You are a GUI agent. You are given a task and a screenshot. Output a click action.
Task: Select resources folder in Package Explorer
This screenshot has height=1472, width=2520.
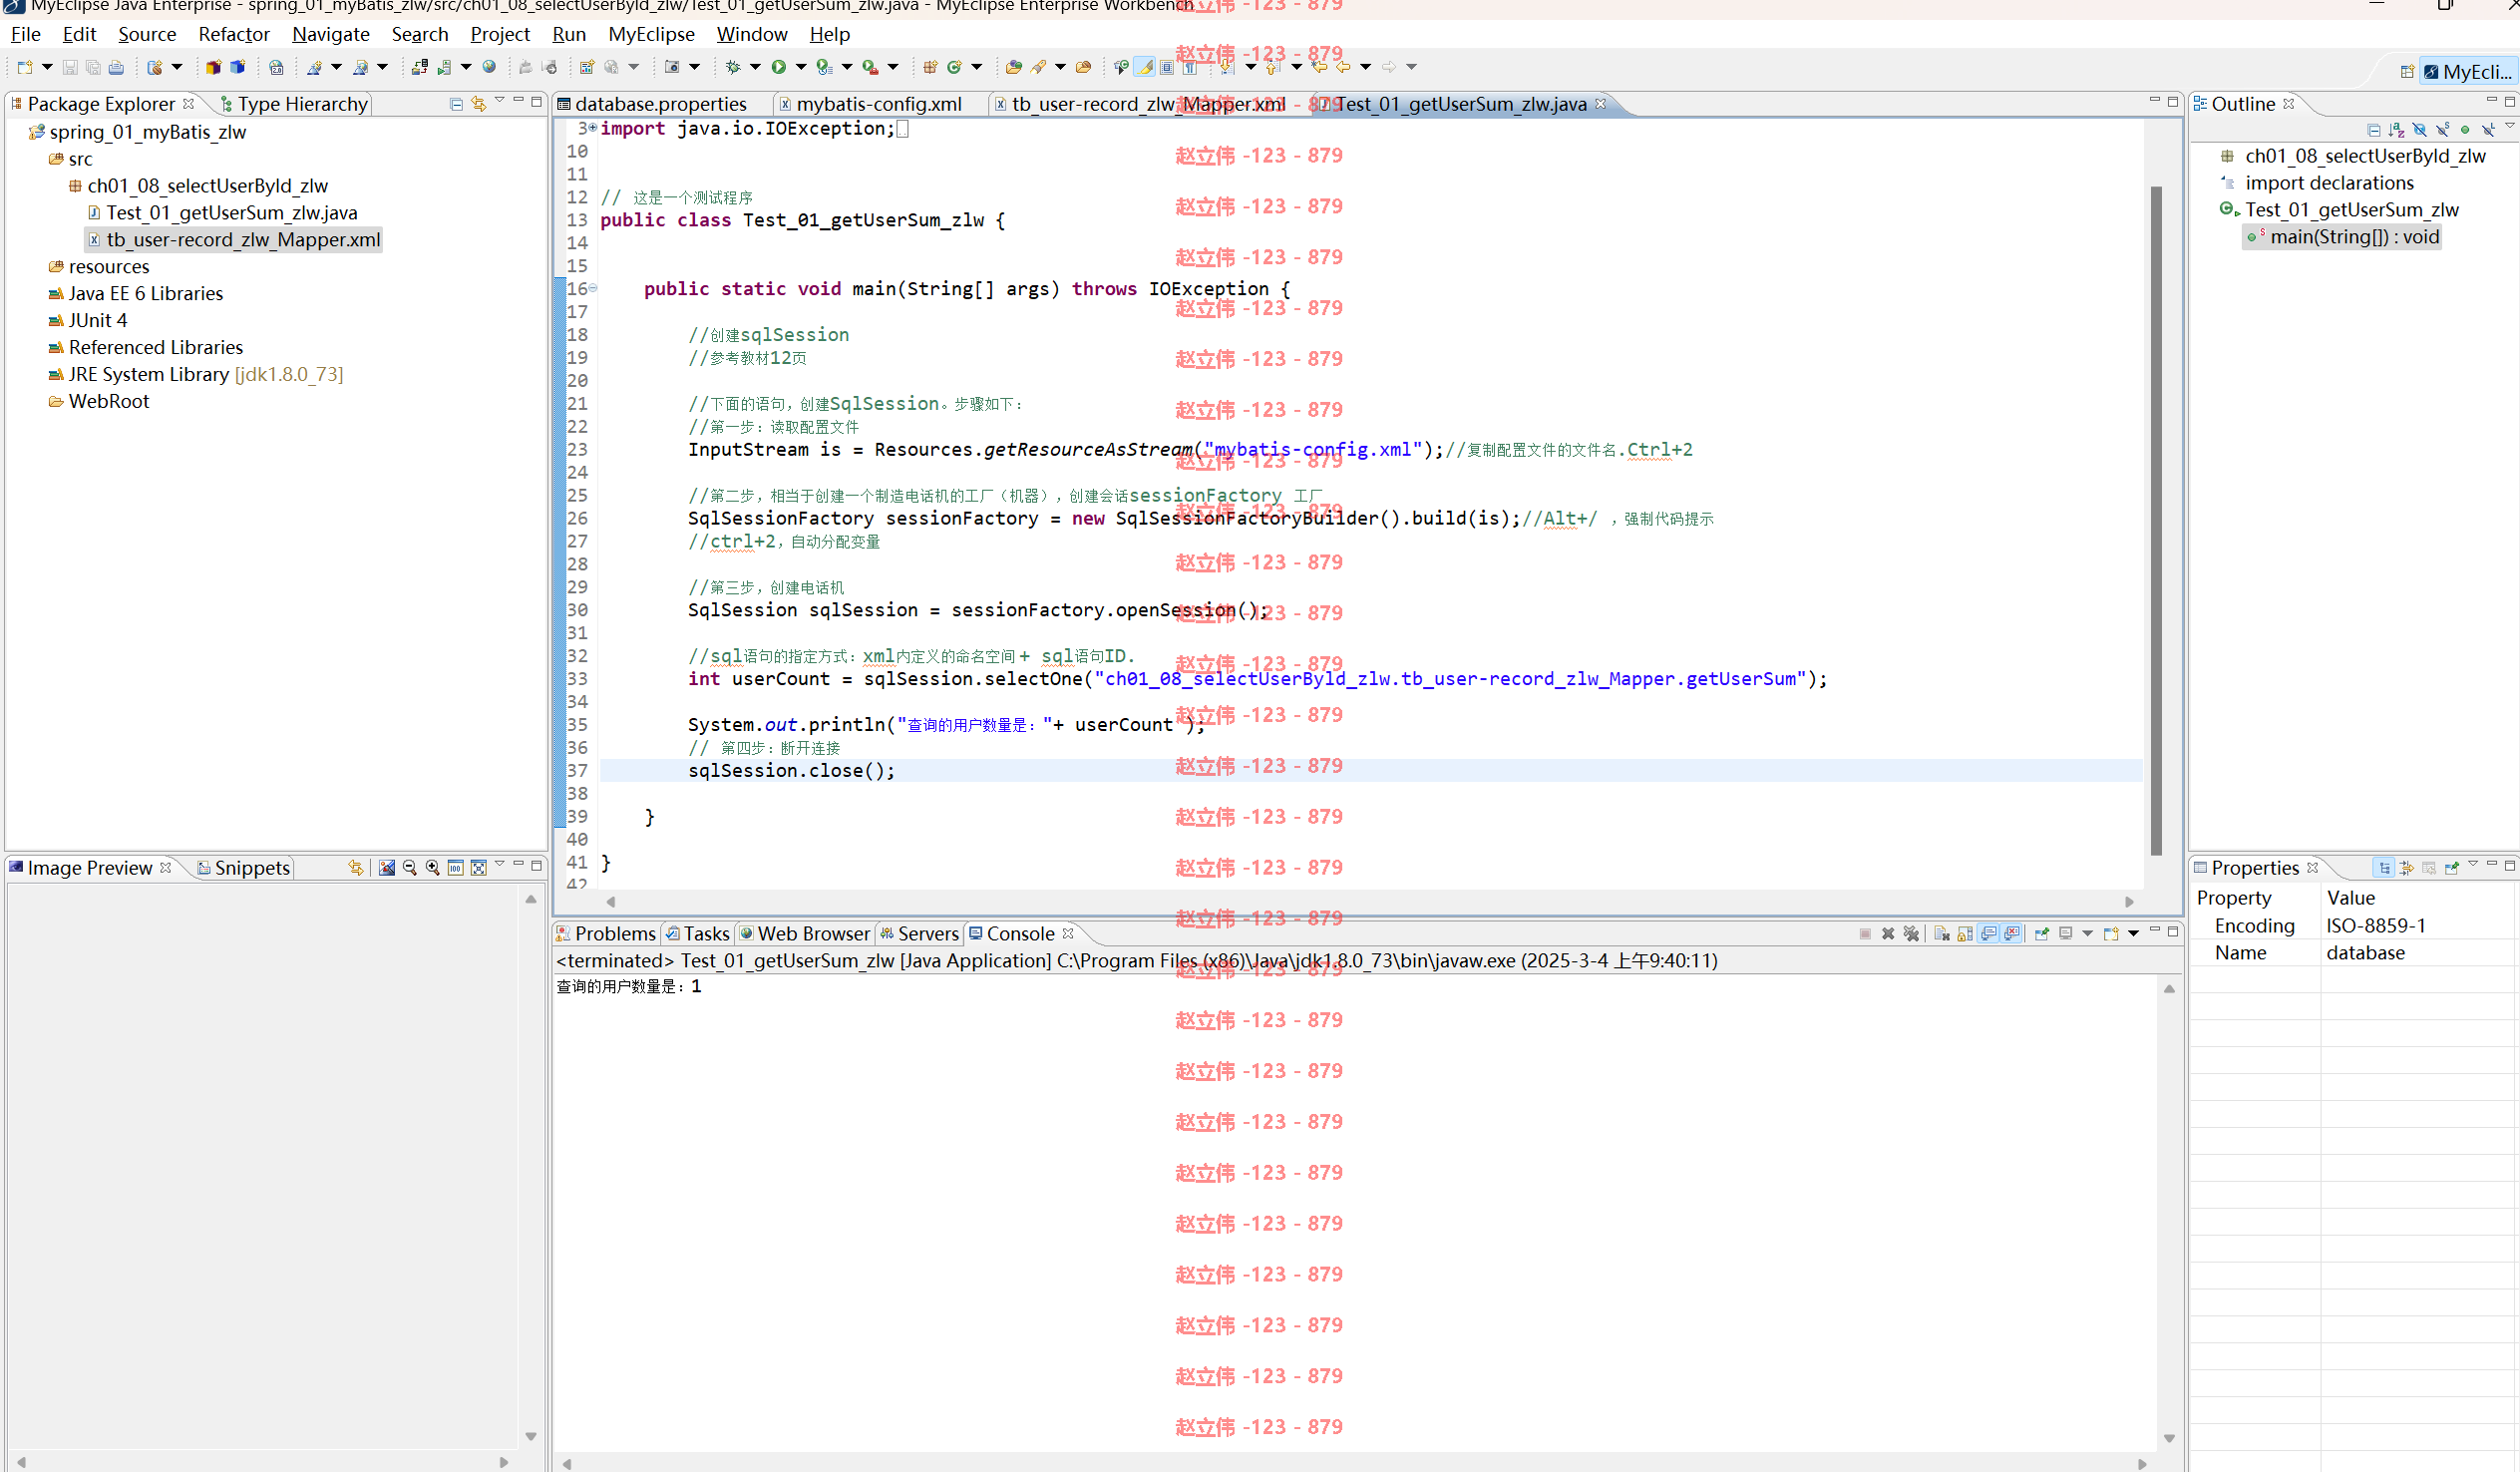109,267
